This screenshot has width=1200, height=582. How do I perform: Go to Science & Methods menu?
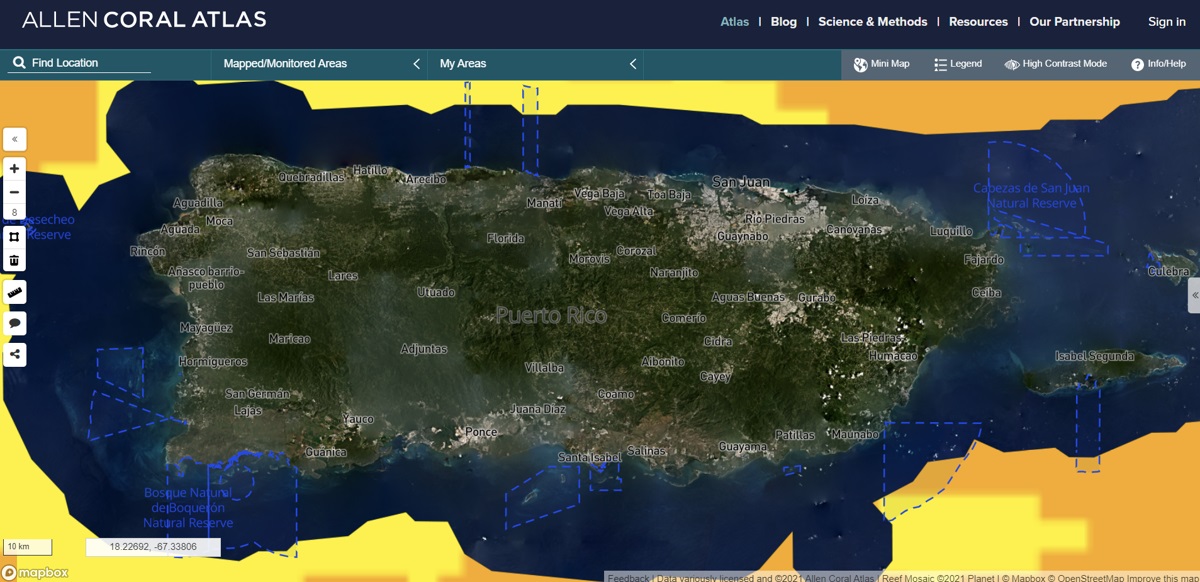872,22
